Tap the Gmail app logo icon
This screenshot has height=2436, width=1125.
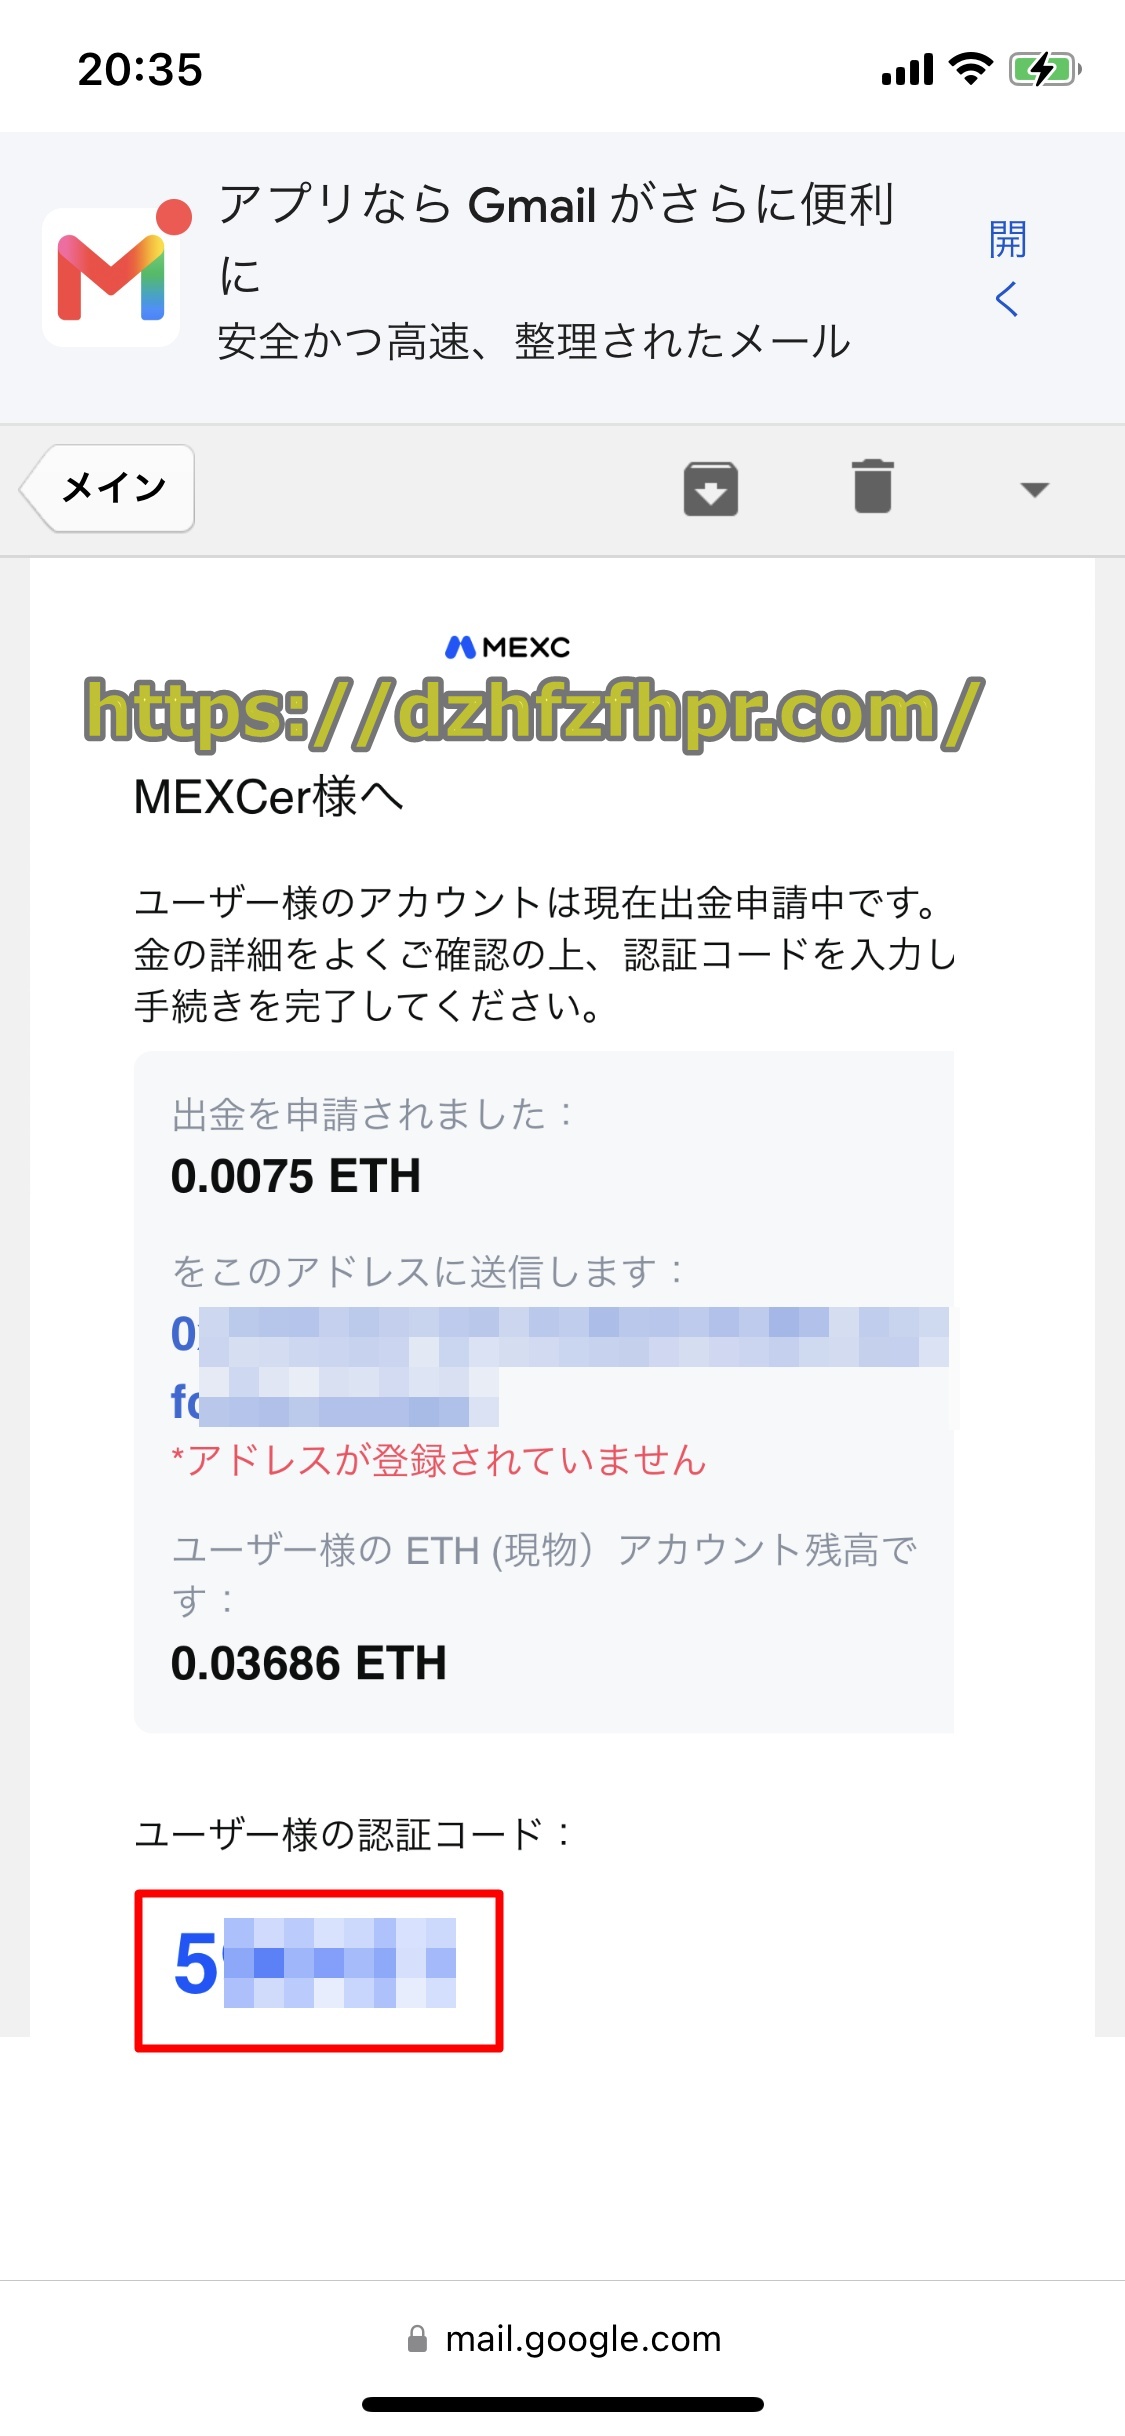[111, 277]
